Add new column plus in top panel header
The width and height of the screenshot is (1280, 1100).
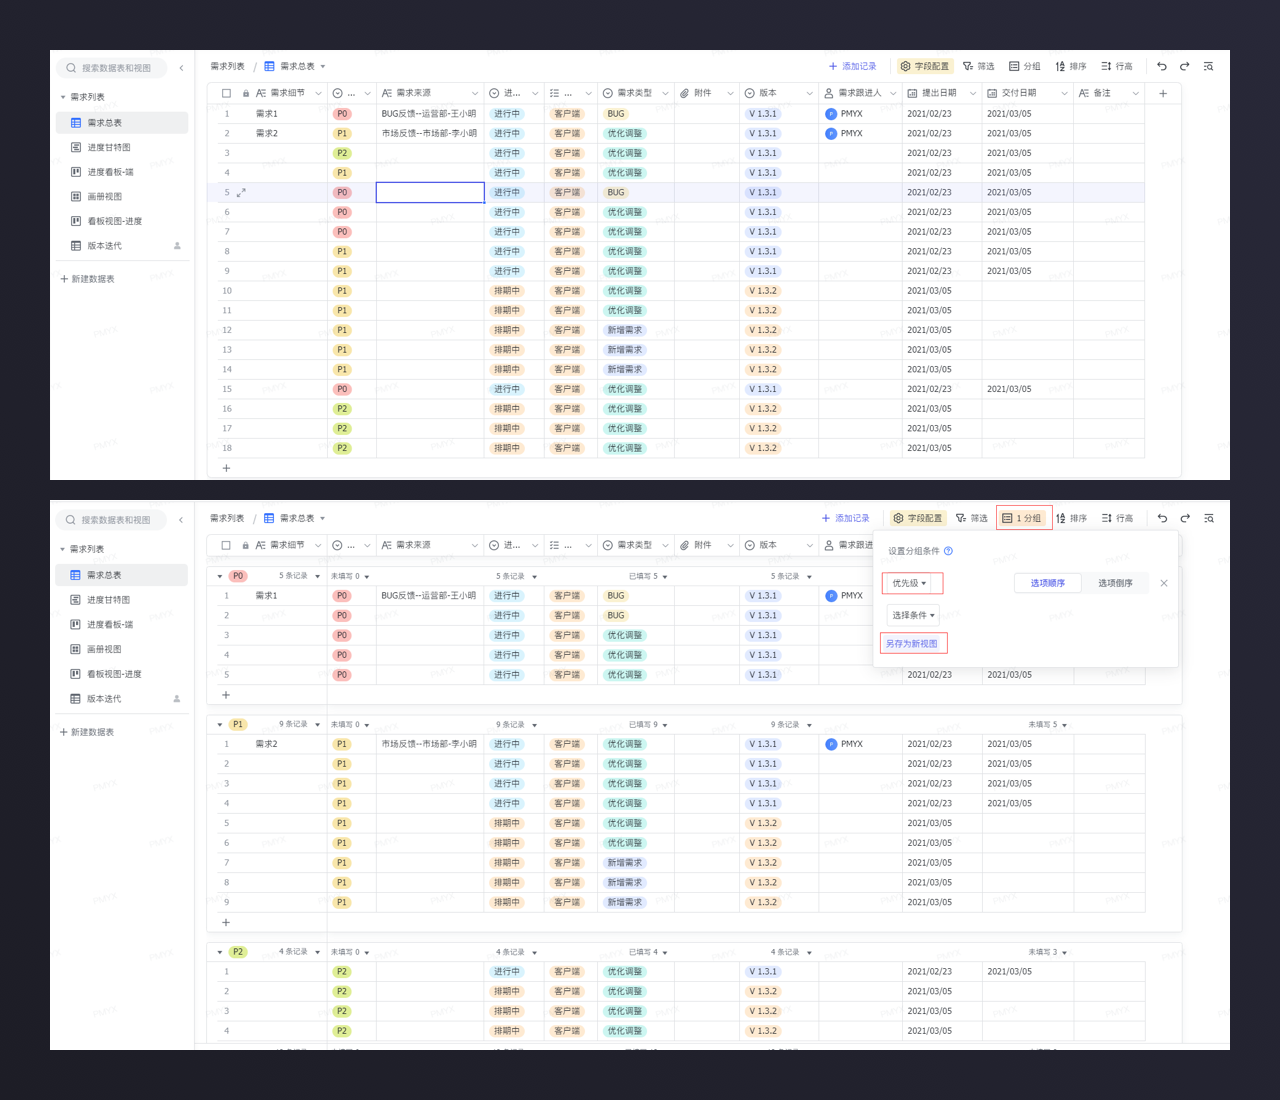coord(1163,93)
